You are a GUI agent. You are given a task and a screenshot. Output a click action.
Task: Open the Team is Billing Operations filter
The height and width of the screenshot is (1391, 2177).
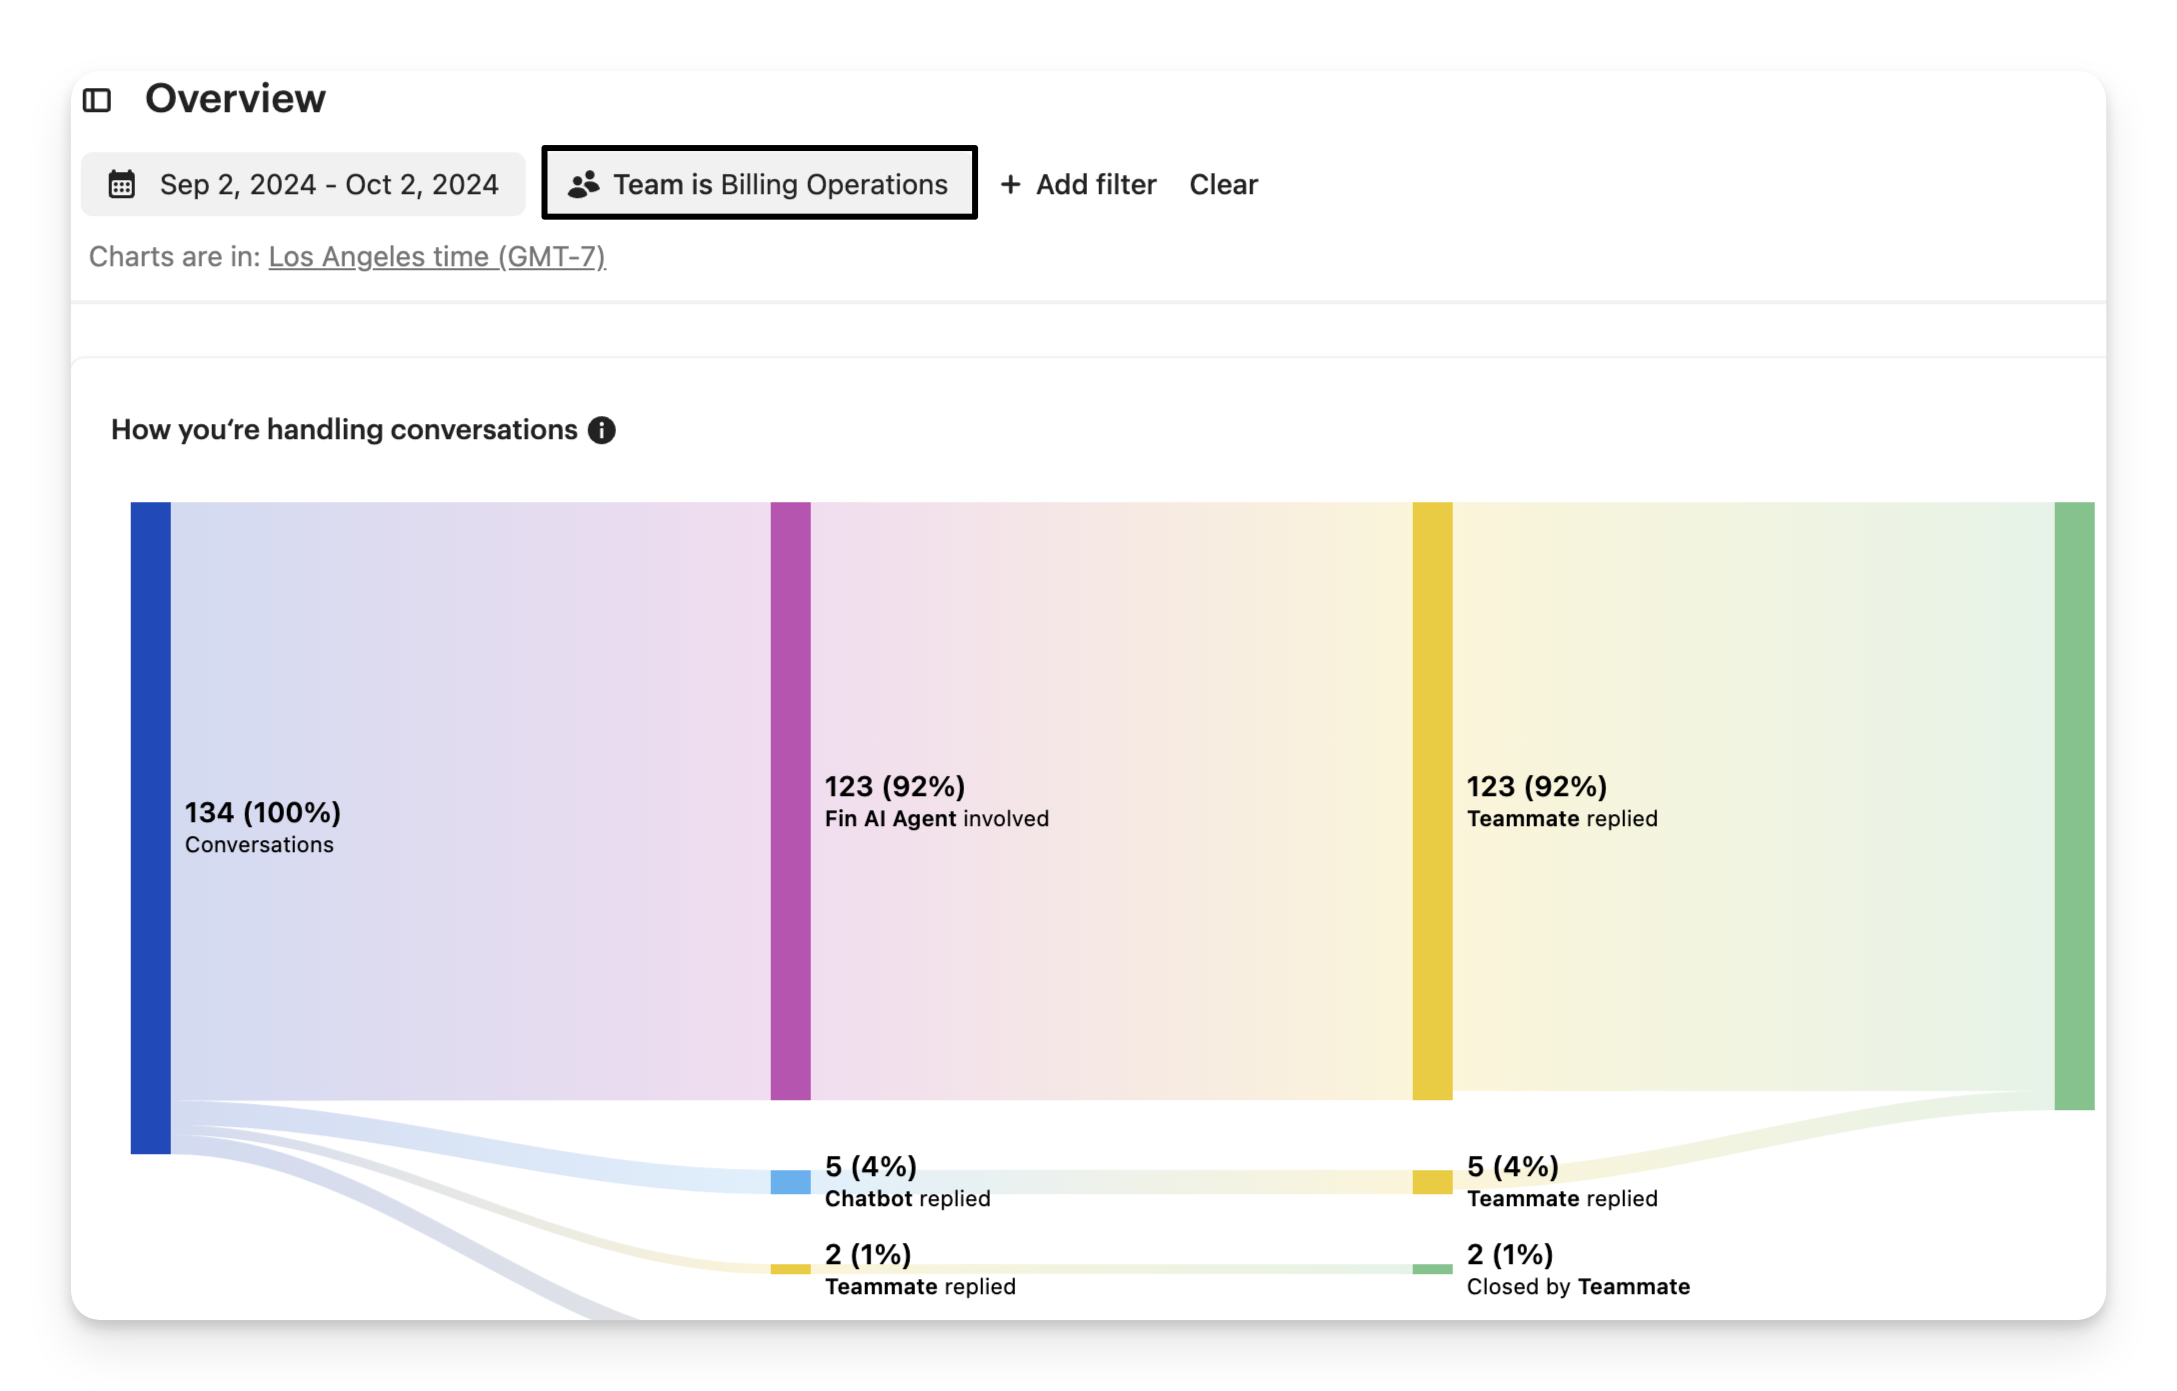click(760, 184)
